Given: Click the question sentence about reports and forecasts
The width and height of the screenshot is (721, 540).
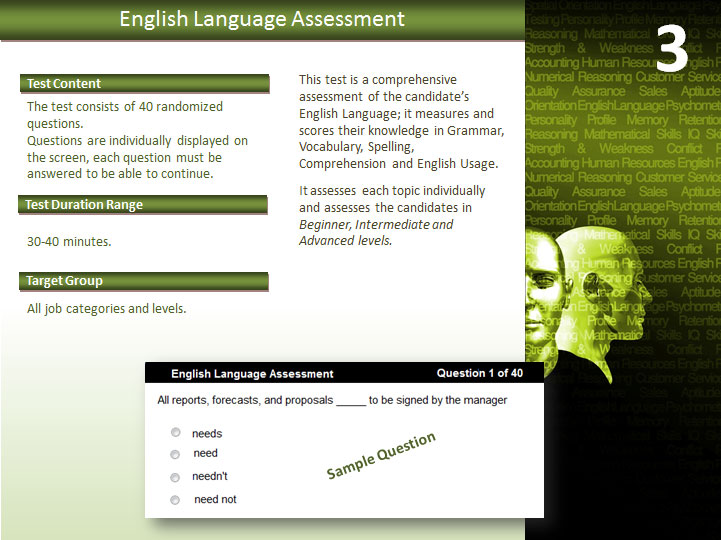Looking at the screenshot, I should coord(332,400).
